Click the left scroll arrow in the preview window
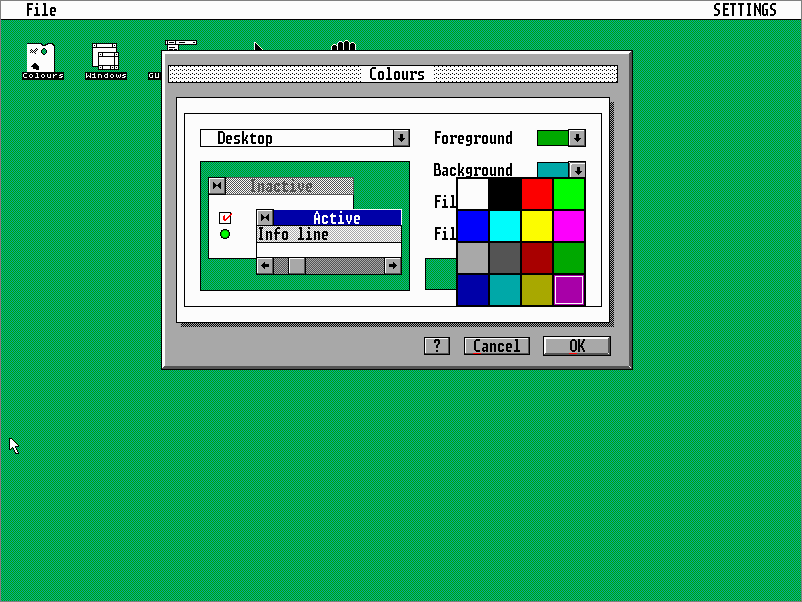Image resolution: width=802 pixels, height=602 pixels. [x=264, y=265]
